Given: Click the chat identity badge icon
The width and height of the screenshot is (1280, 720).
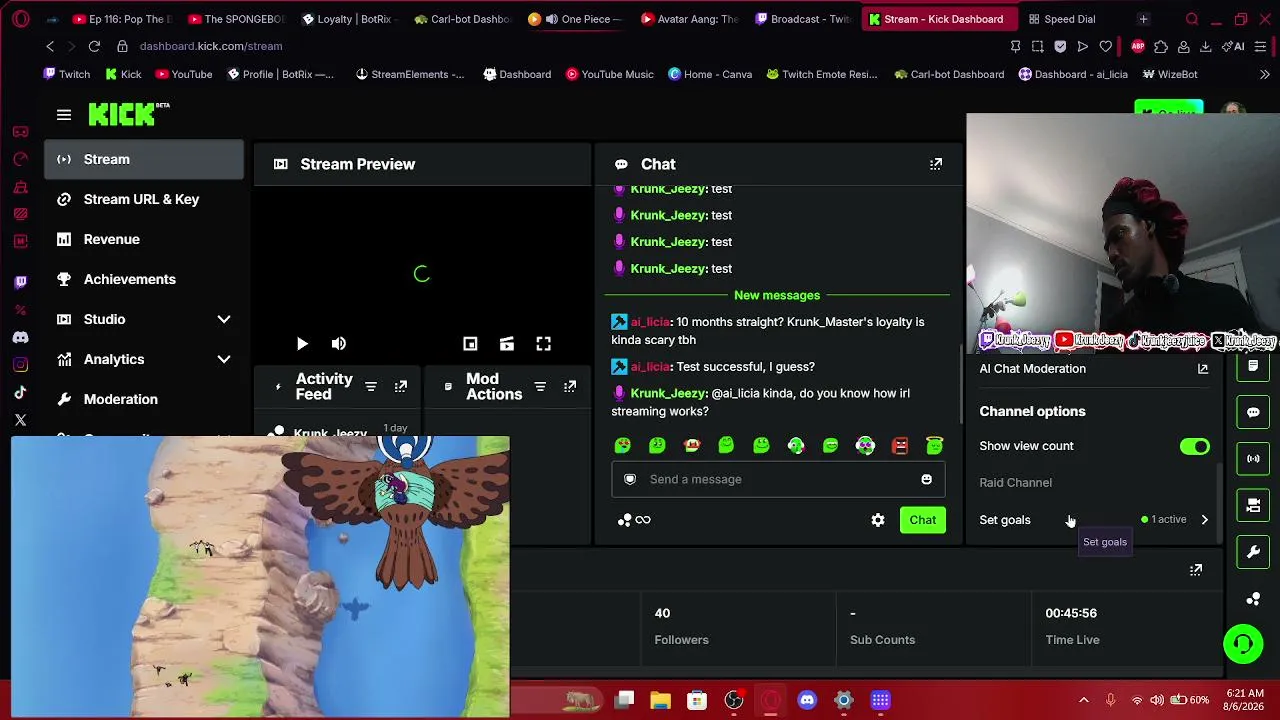Looking at the screenshot, I should (630, 479).
